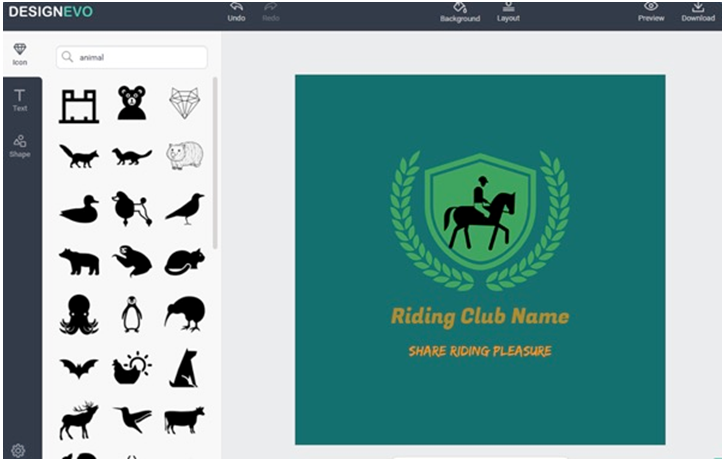Image resolution: width=726 pixels, height=465 pixels.
Task: Select the kiwi bird icon
Action: point(185,314)
